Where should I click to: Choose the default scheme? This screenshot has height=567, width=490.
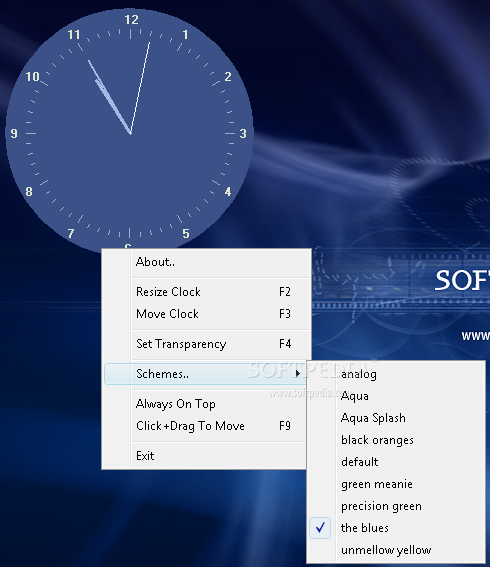[x=396, y=462]
